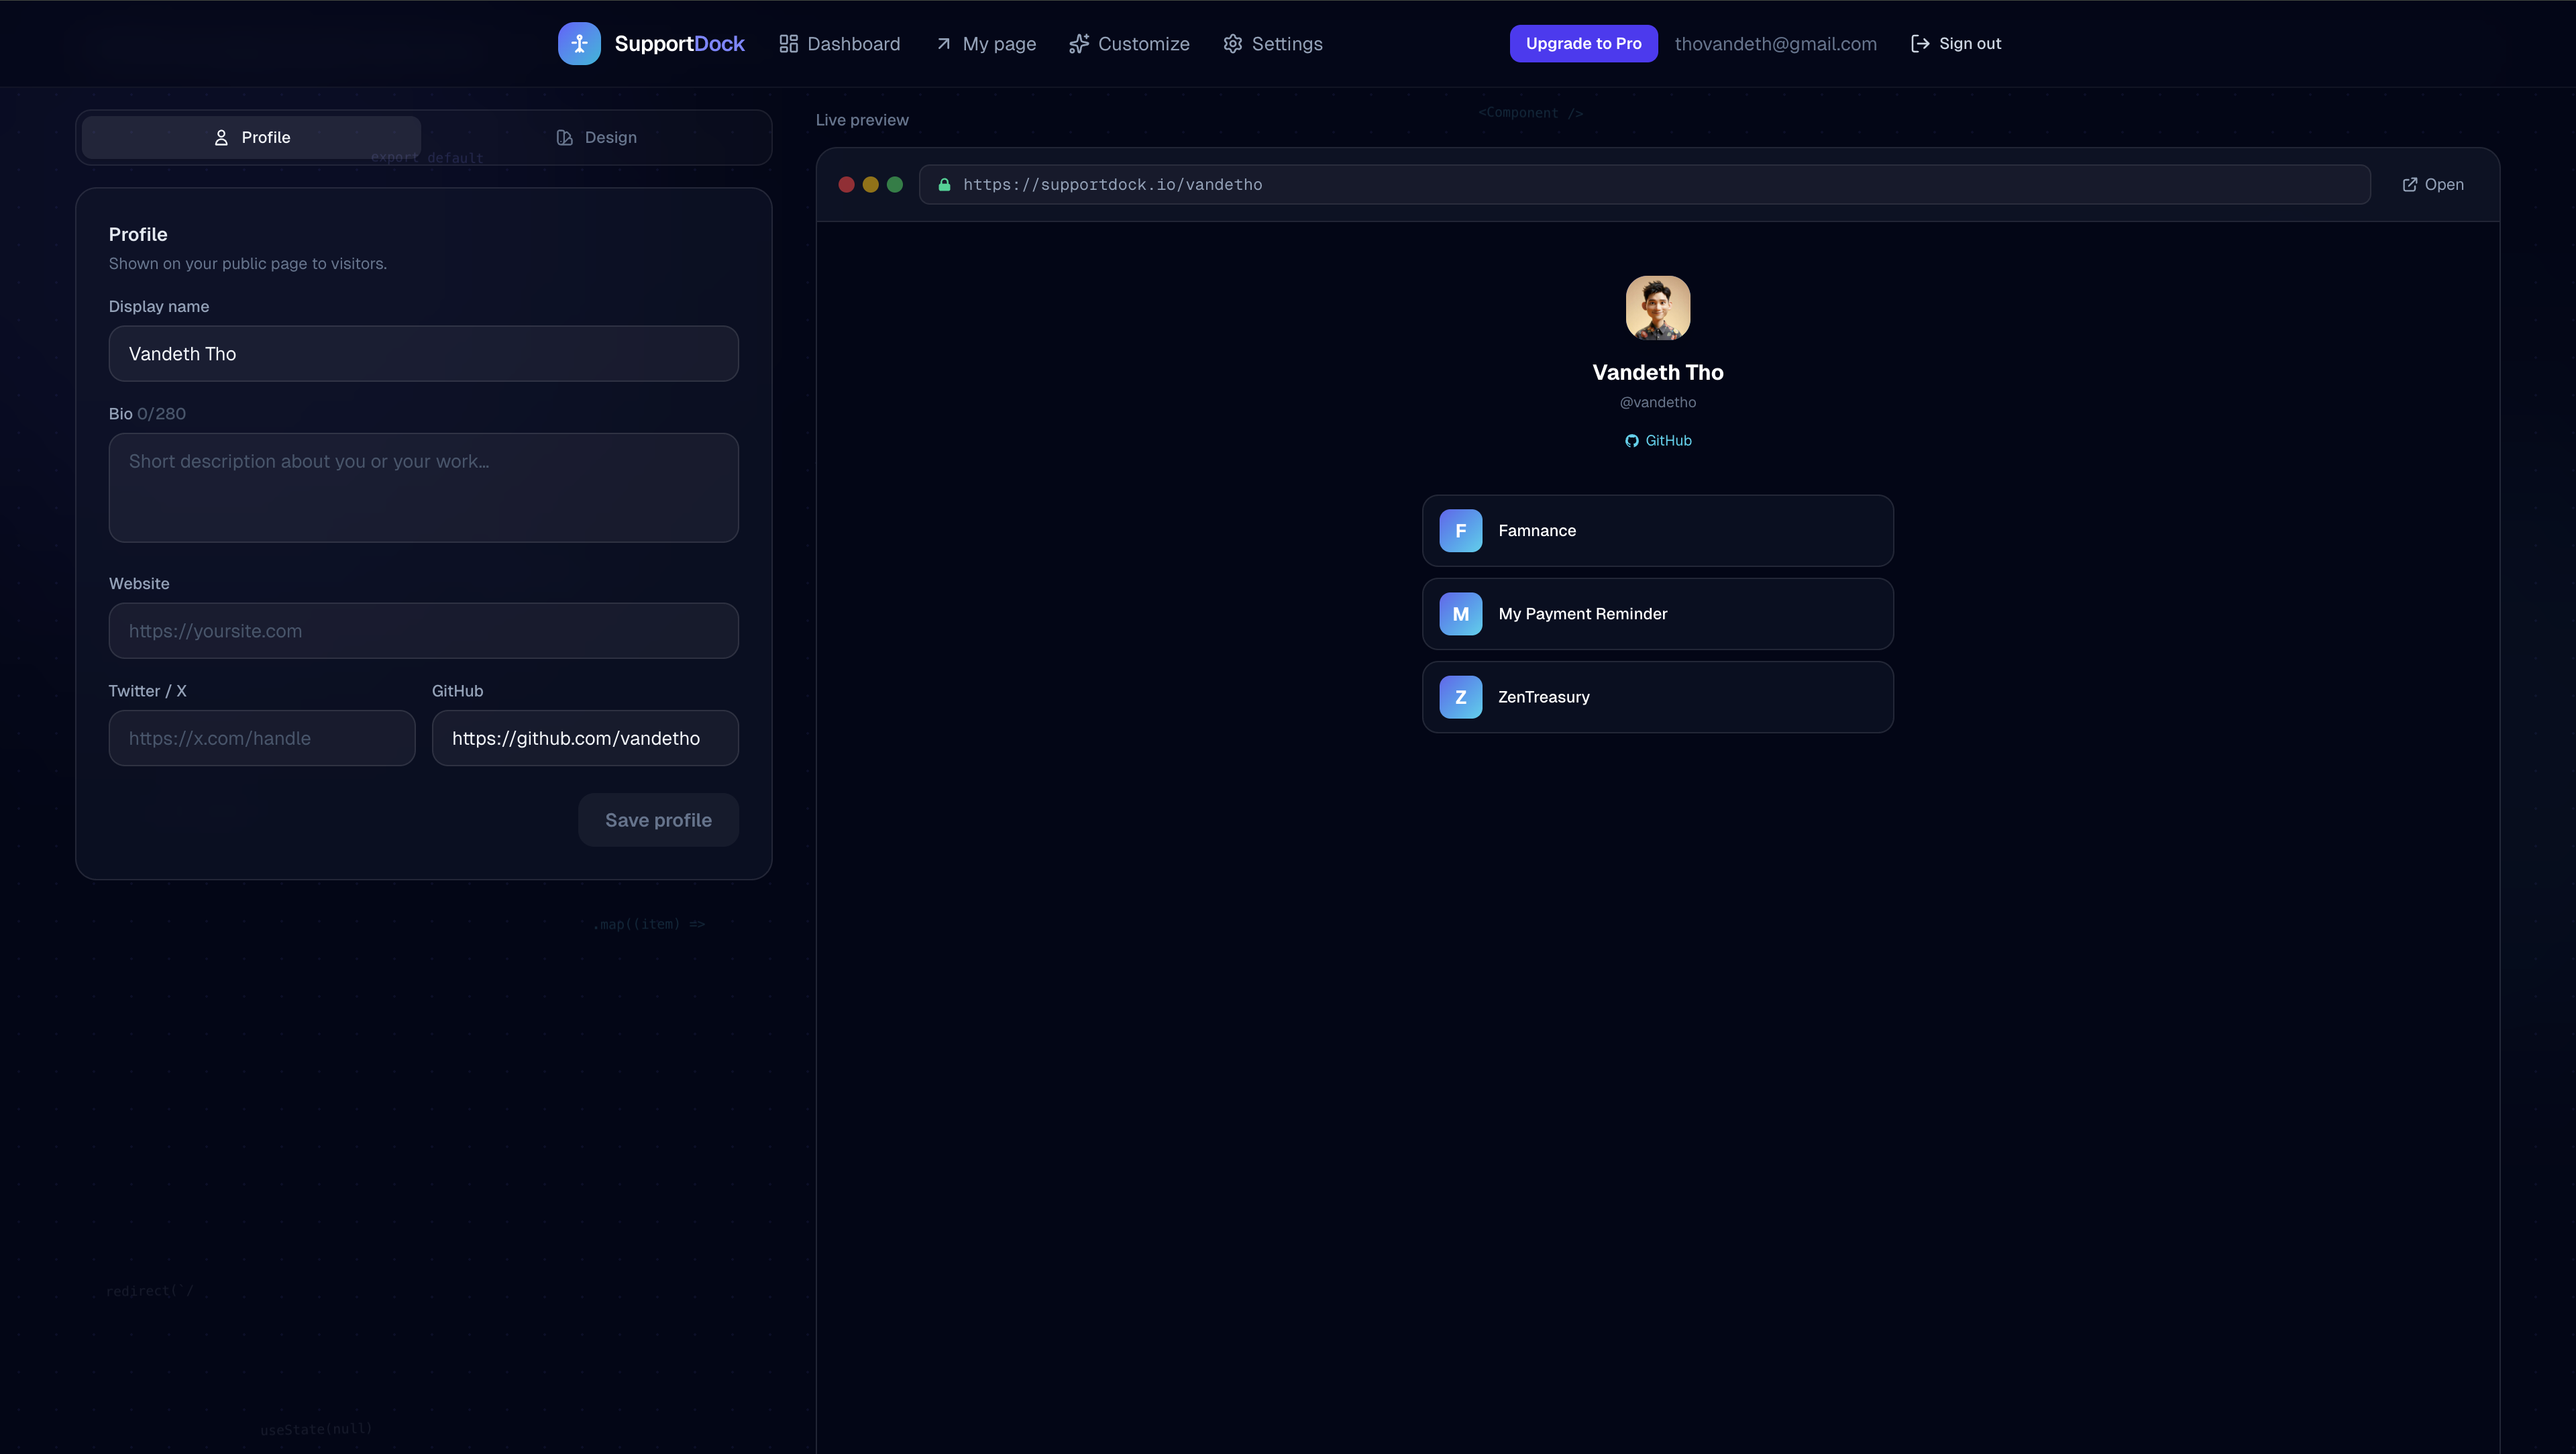Click into the Display name field
The height and width of the screenshot is (1454, 2576).
(x=423, y=353)
